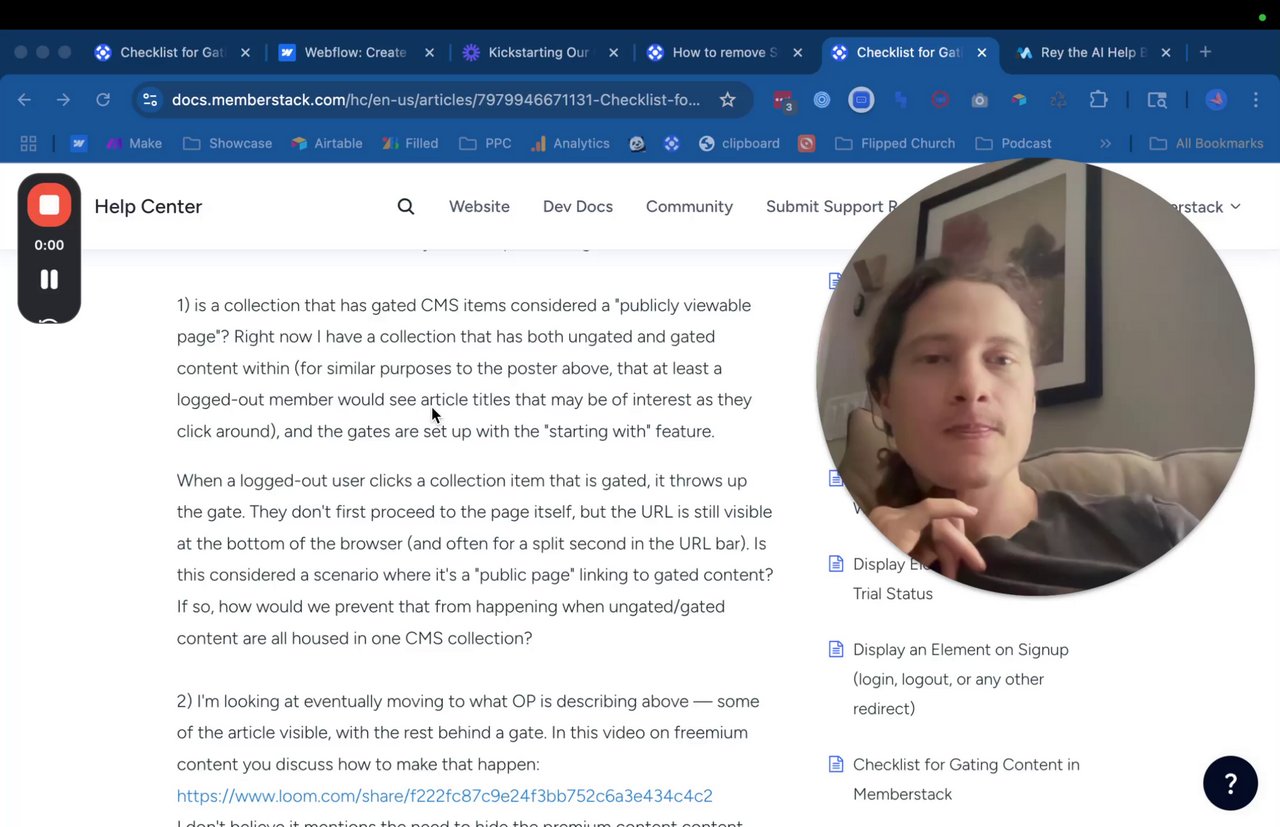1280x827 pixels.
Task: Open the Make bookmark
Action: [133, 143]
